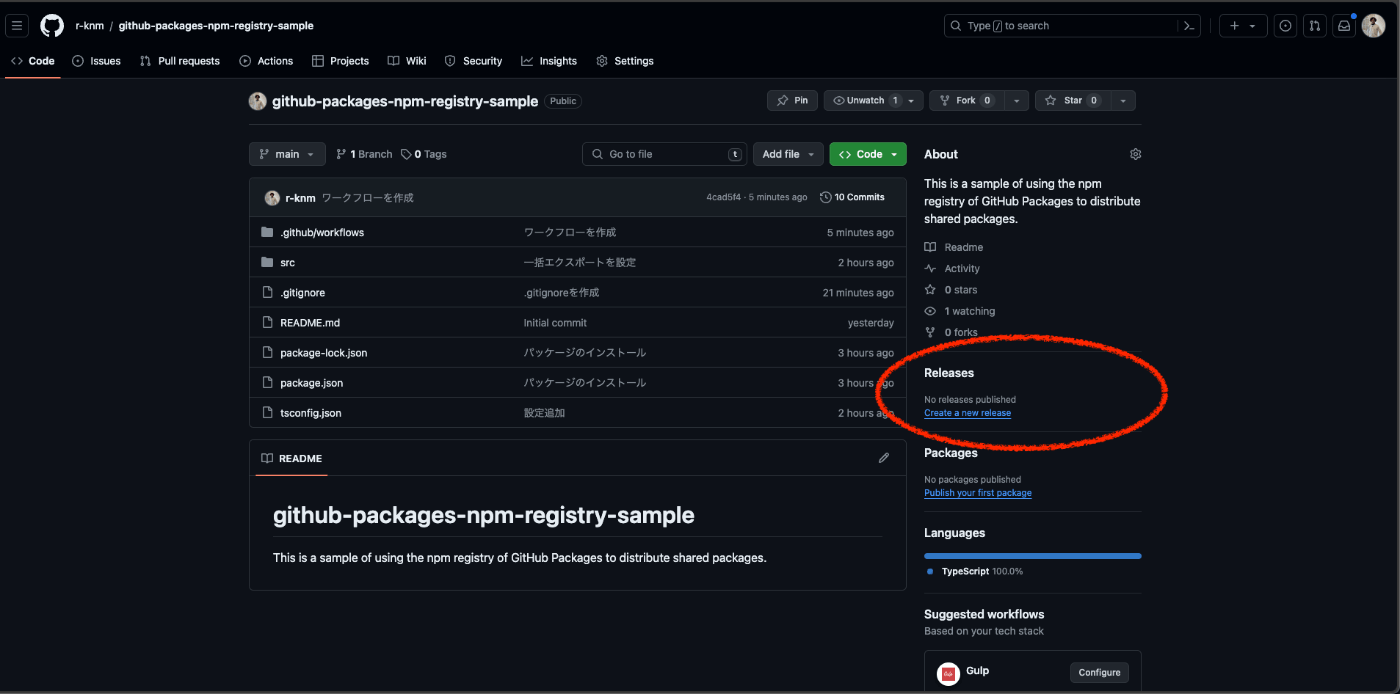The height and width of the screenshot is (694, 1400).
Task: Switch to the Pull requests tab
Action: (x=180, y=61)
